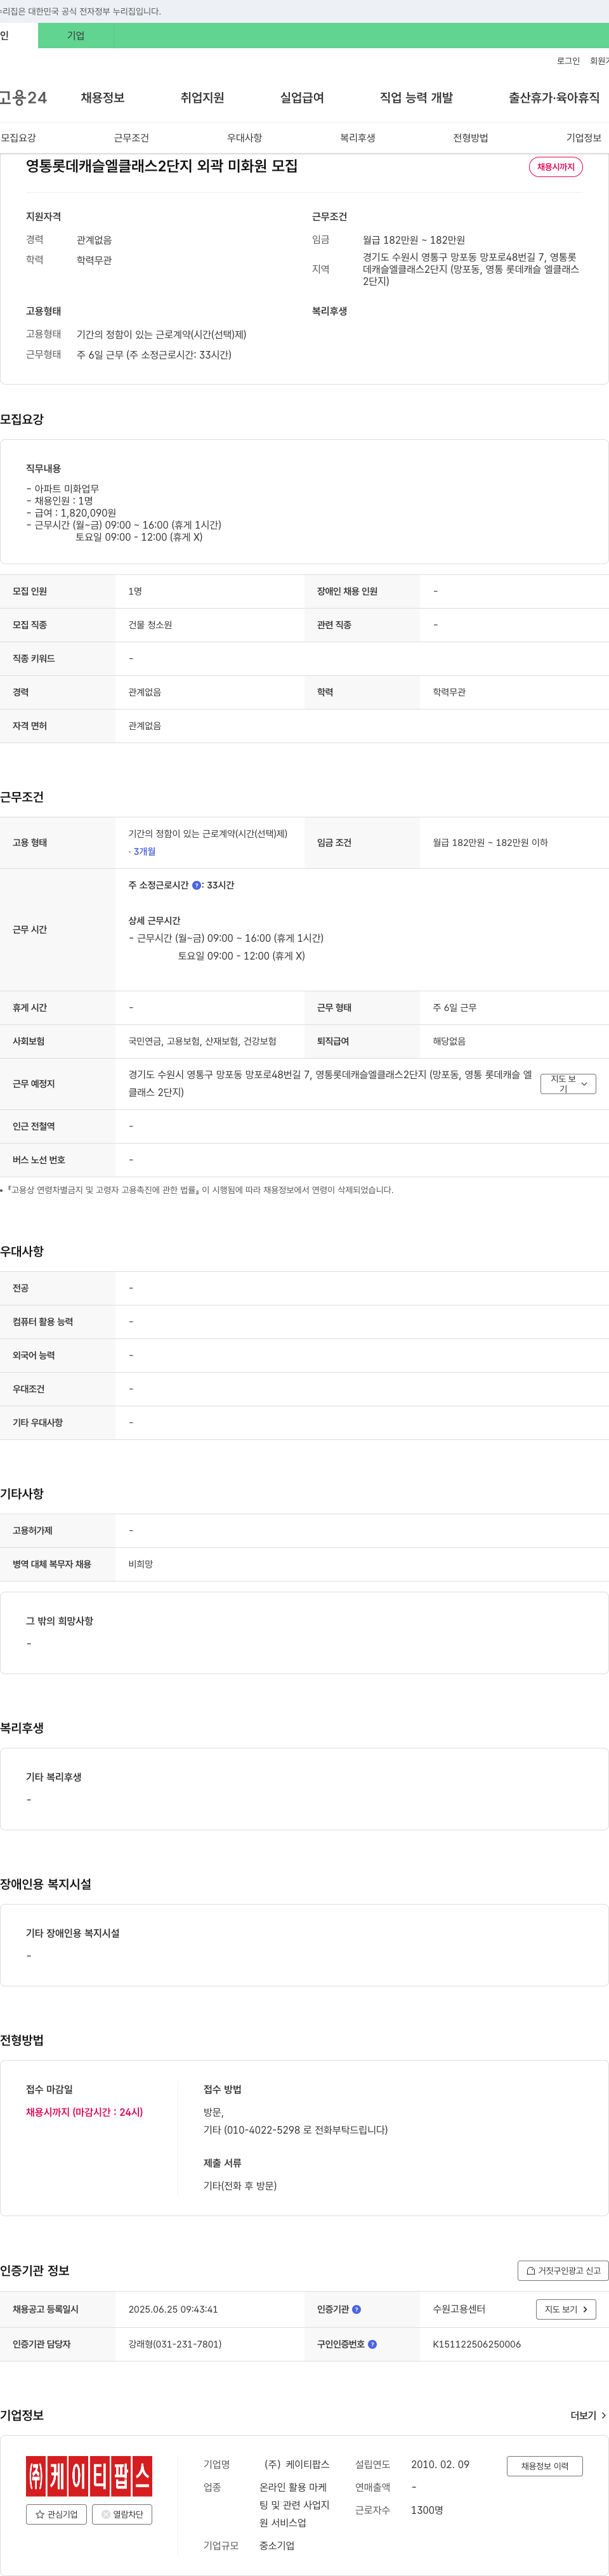Click 건물 청소원 in 모집 직종 row
Screen dimensions: 609x2576
coord(150,625)
